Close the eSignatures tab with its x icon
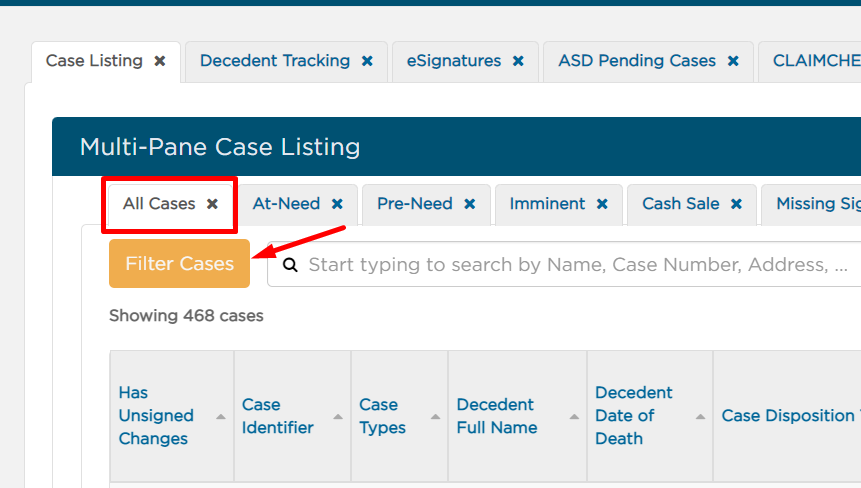Screen dimensions: 861x488 (518, 61)
